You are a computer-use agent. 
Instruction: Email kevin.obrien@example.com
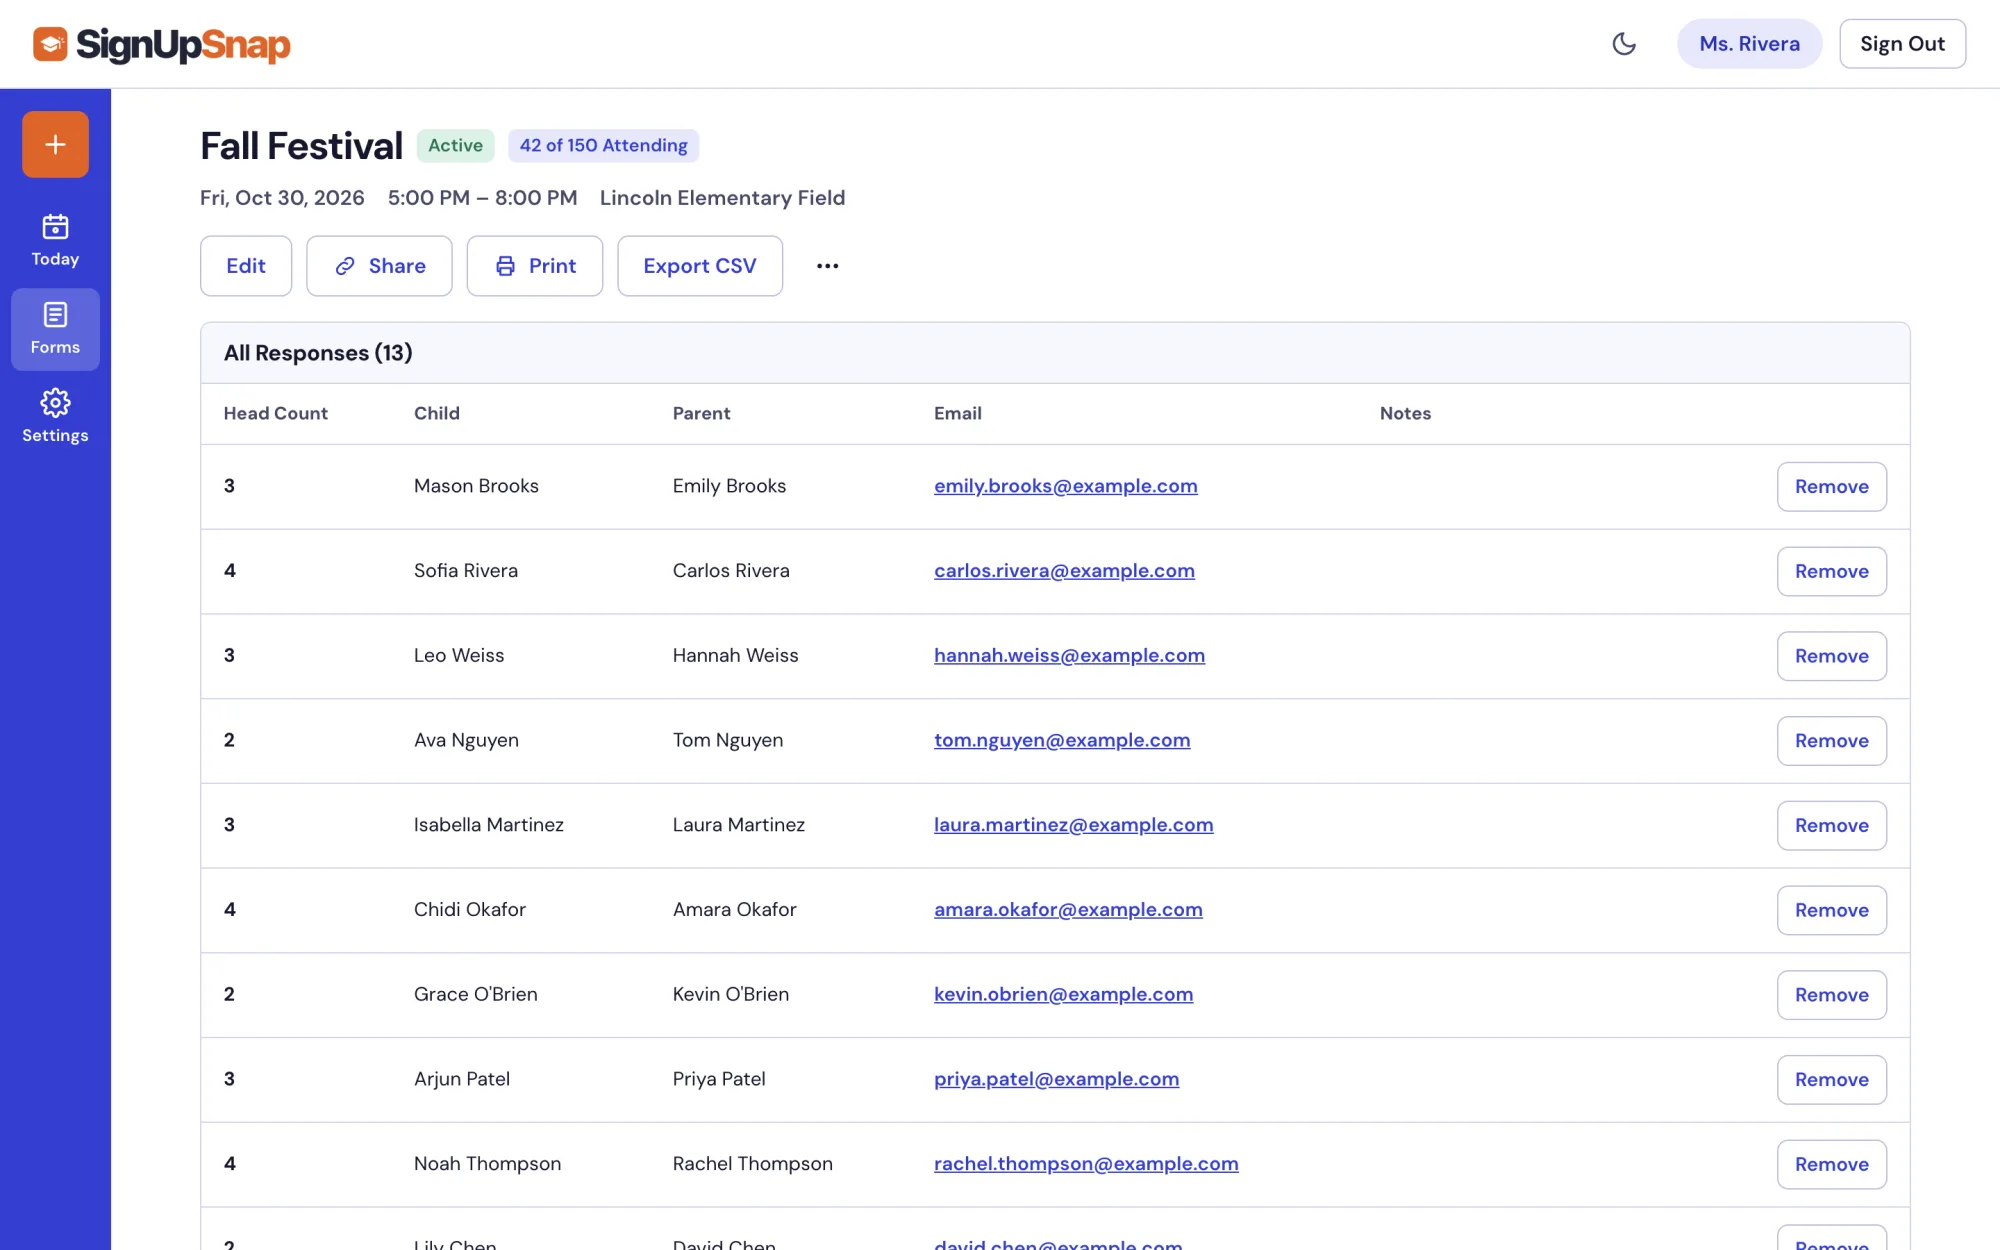pos(1063,994)
